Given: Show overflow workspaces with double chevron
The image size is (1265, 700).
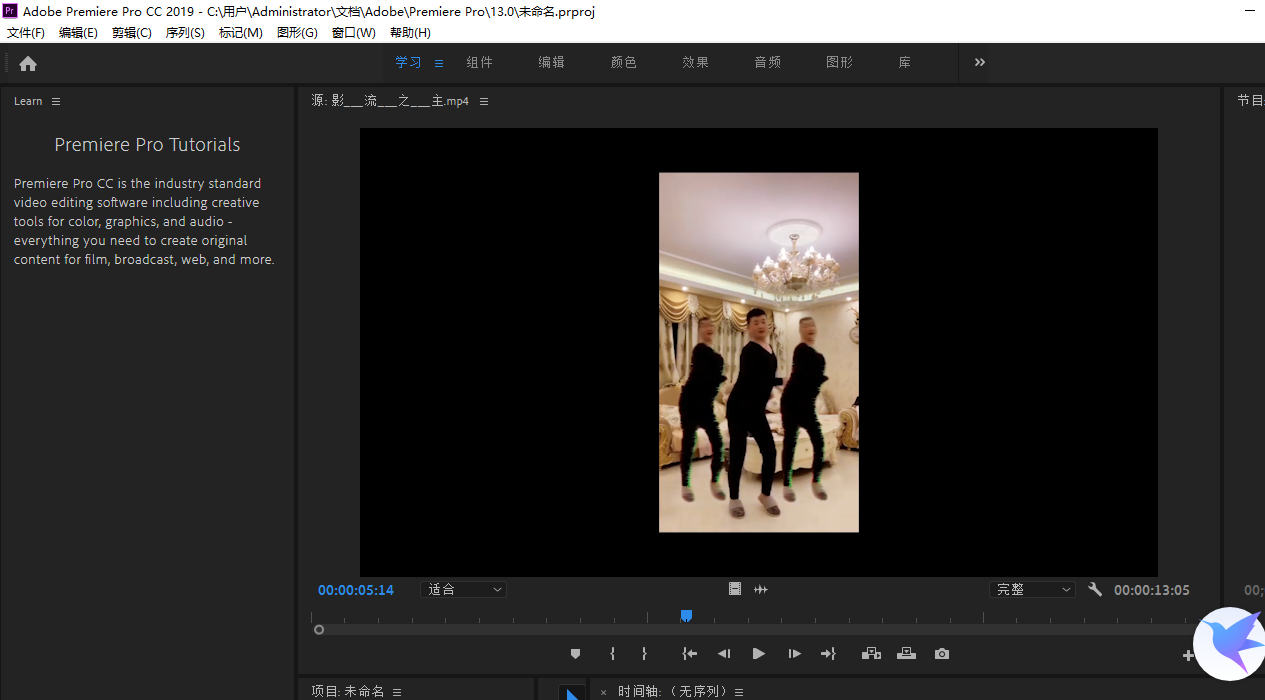Looking at the screenshot, I should pyautogui.click(x=980, y=62).
